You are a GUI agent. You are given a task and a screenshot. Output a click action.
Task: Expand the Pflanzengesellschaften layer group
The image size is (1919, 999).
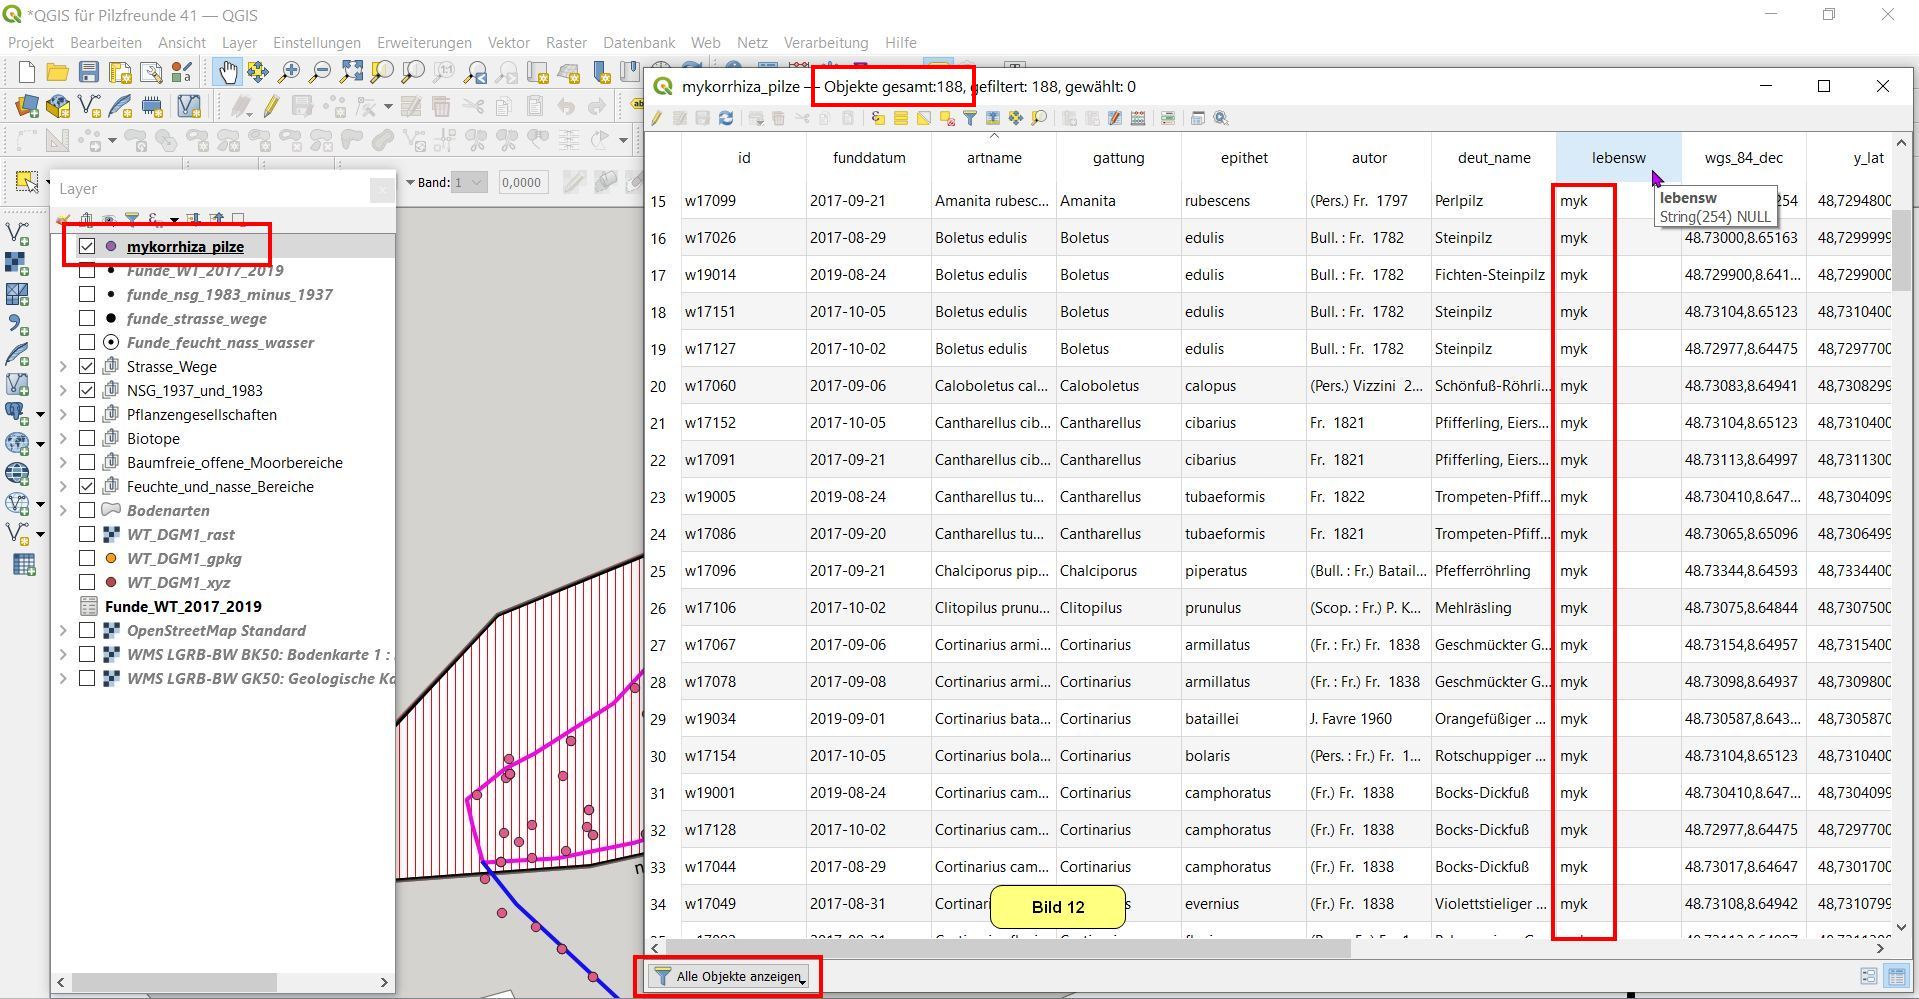tap(63, 414)
